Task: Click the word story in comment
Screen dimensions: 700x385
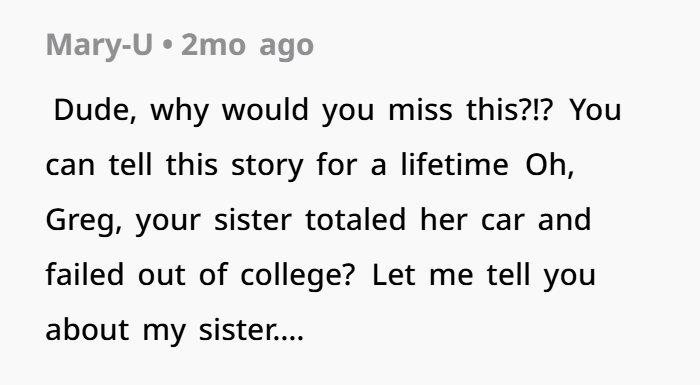Action: click(267, 166)
